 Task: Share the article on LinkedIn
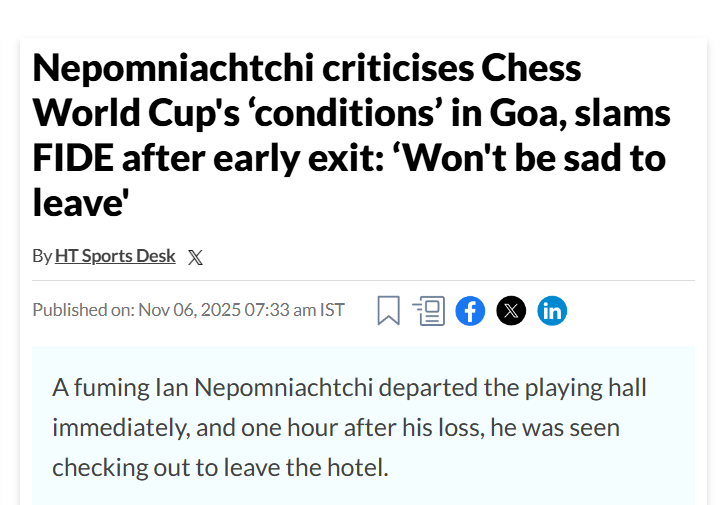[552, 310]
